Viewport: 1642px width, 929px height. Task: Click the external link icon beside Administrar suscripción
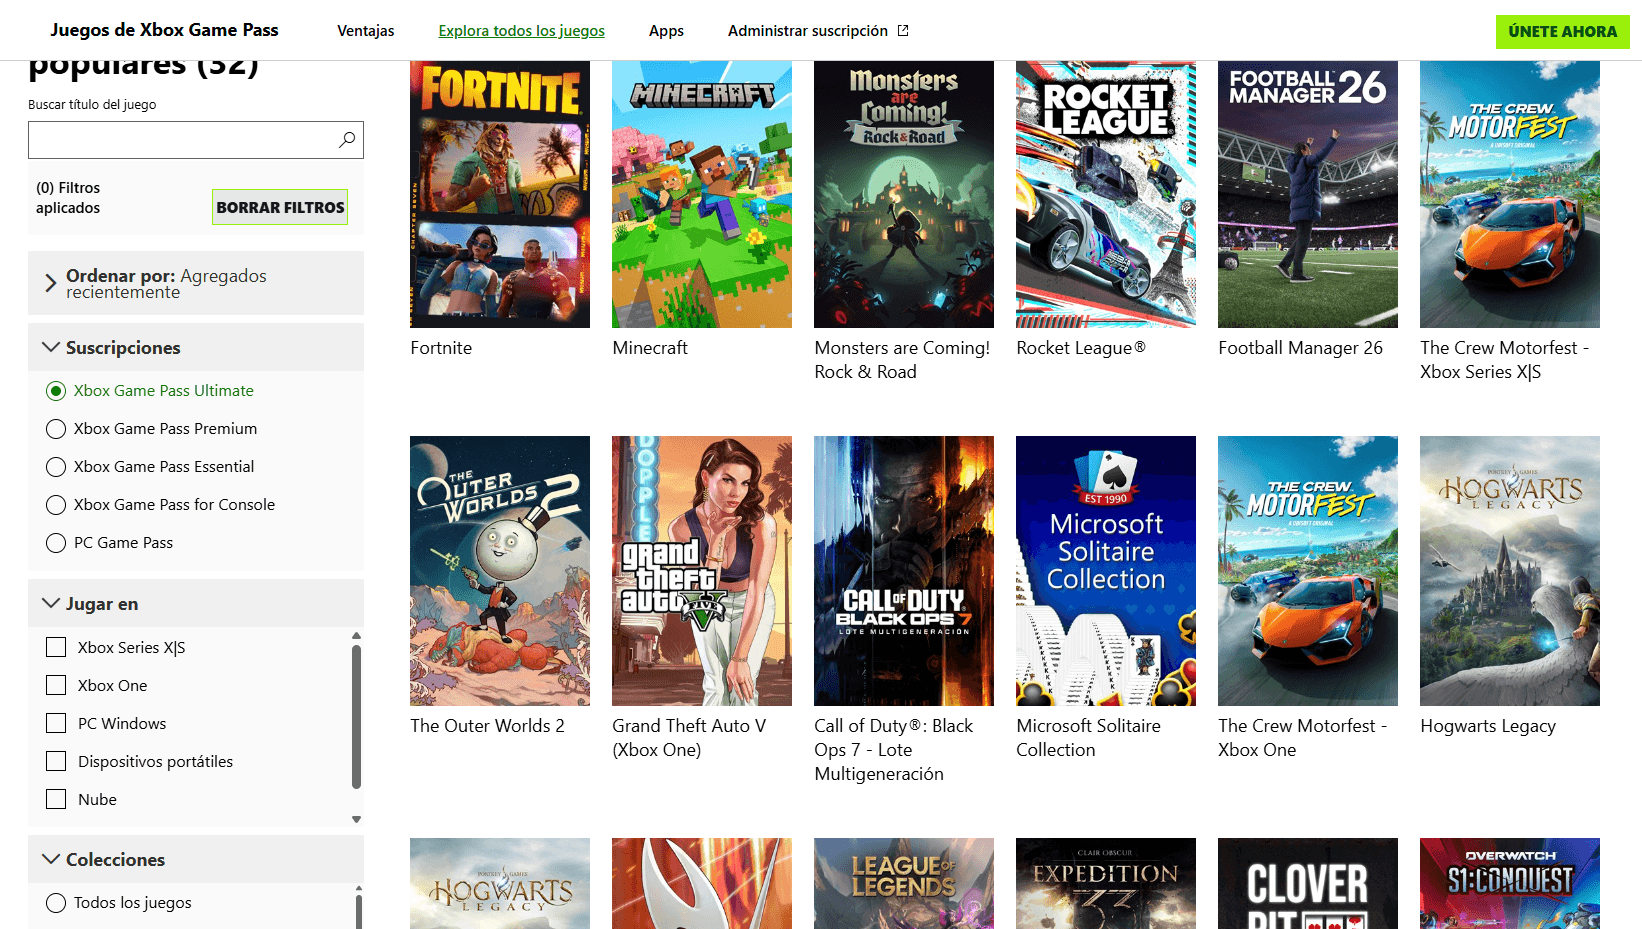coord(903,31)
